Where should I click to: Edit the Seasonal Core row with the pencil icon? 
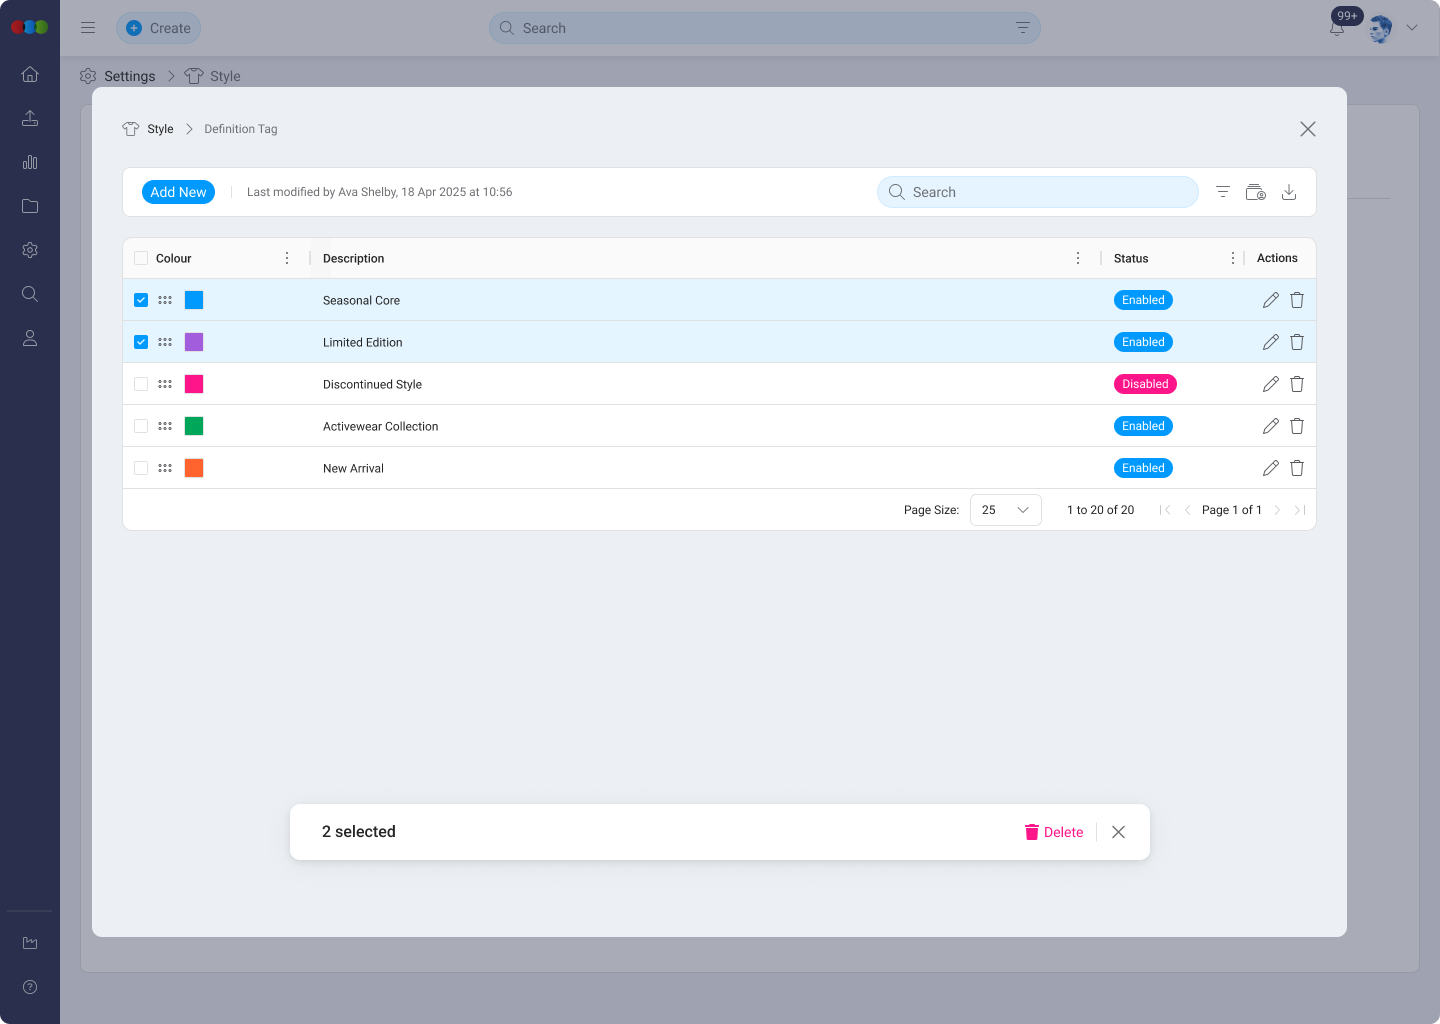coord(1270,300)
